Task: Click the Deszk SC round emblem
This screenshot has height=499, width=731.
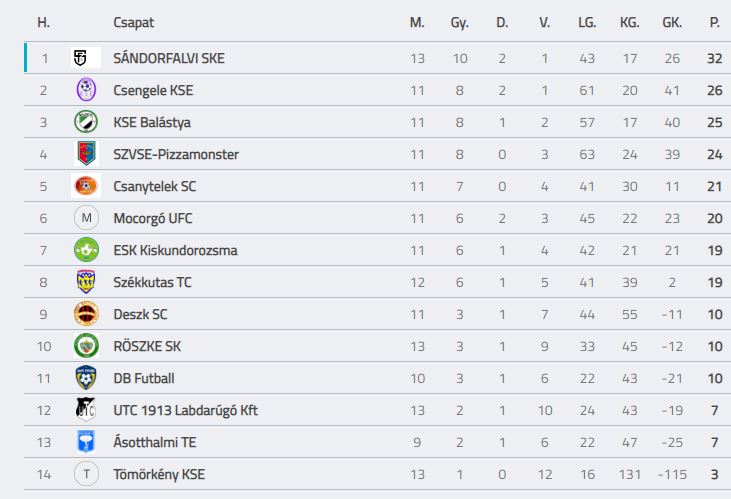Action: pos(86,314)
